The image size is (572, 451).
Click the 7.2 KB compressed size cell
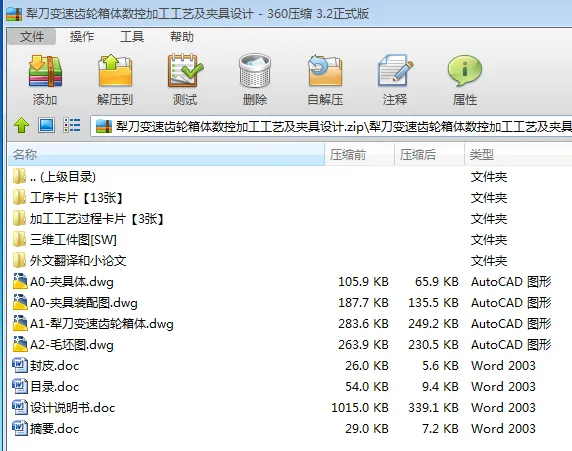(440, 429)
